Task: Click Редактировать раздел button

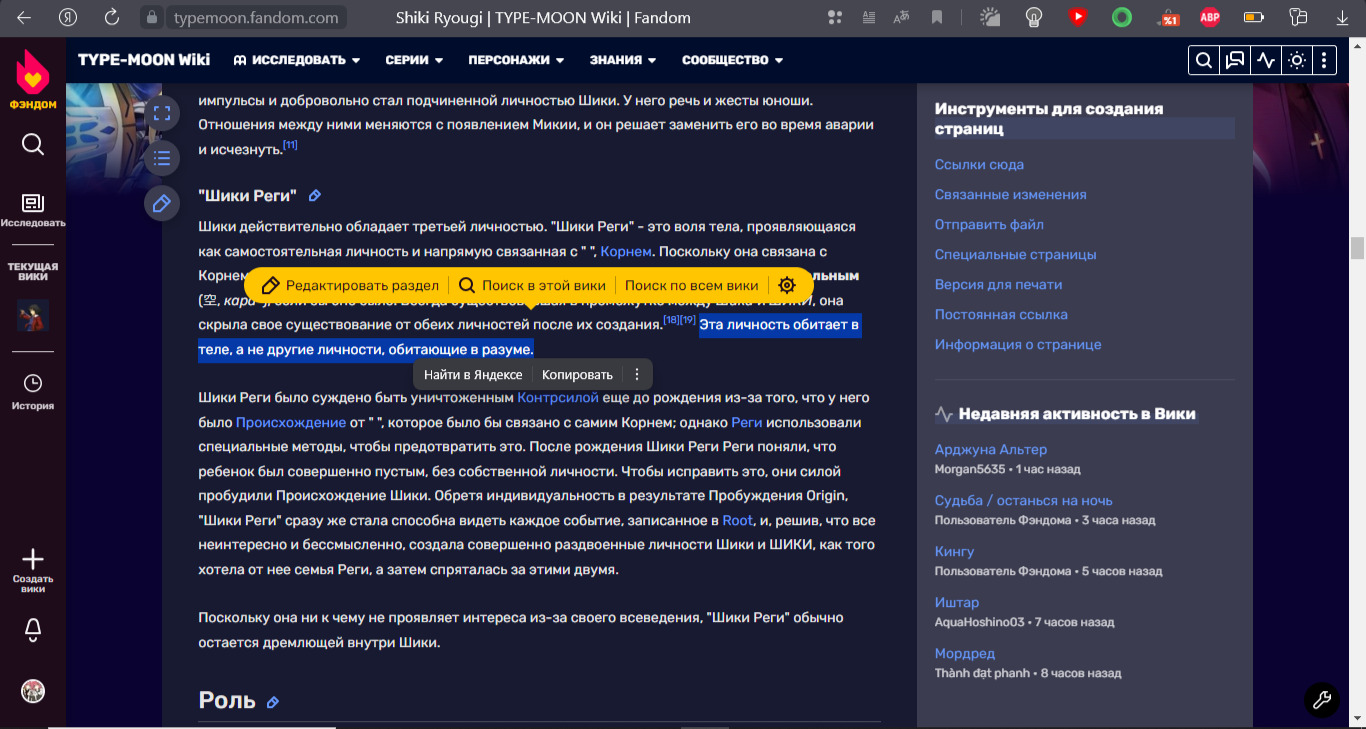Action: [350, 285]
